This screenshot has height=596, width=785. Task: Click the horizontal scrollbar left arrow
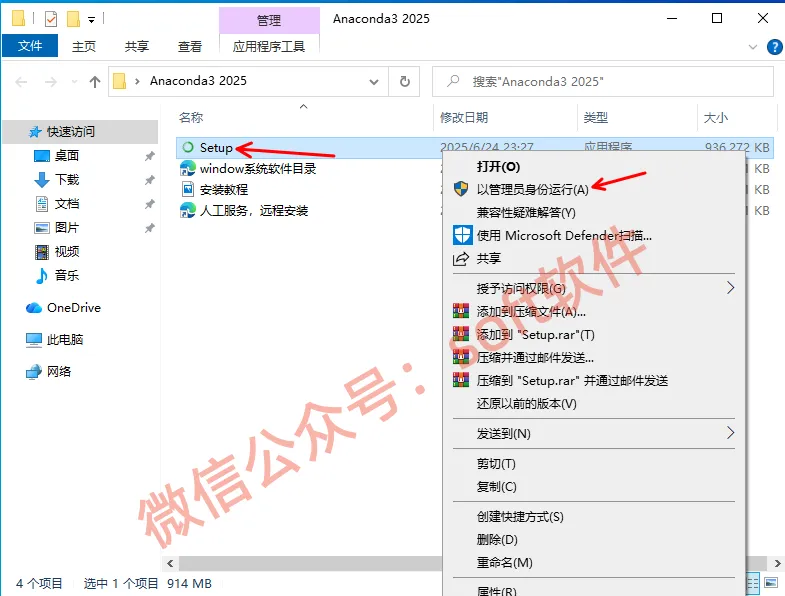point(170,563)
